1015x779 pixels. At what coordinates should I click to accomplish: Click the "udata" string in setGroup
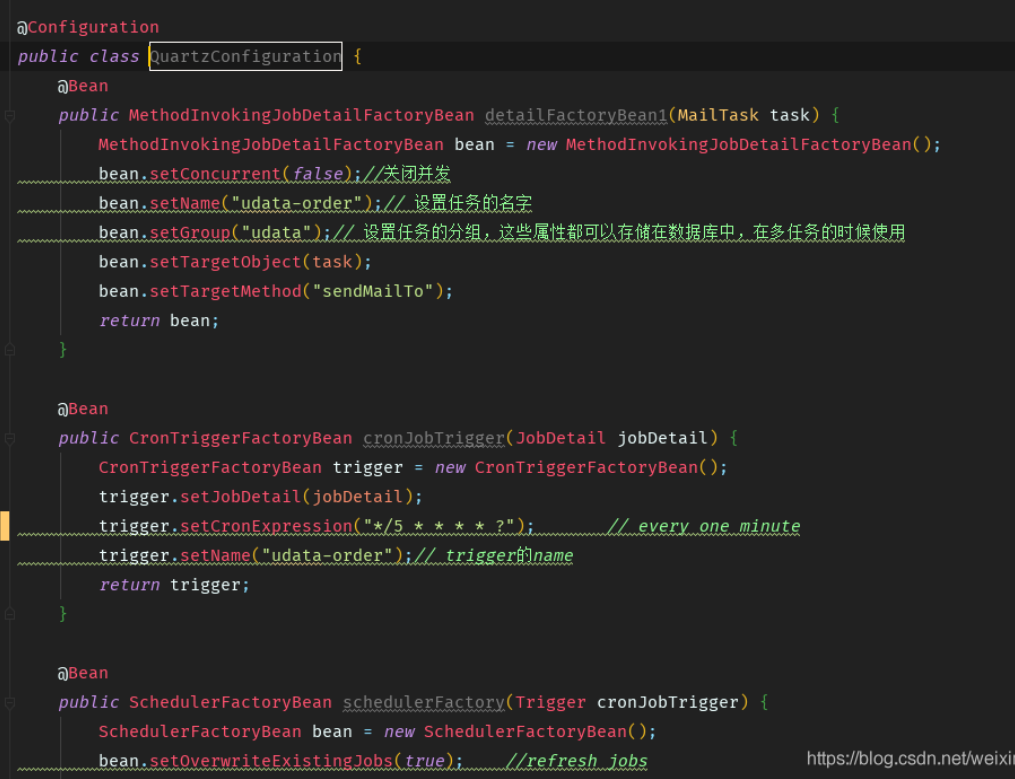[x=276, y=232]
